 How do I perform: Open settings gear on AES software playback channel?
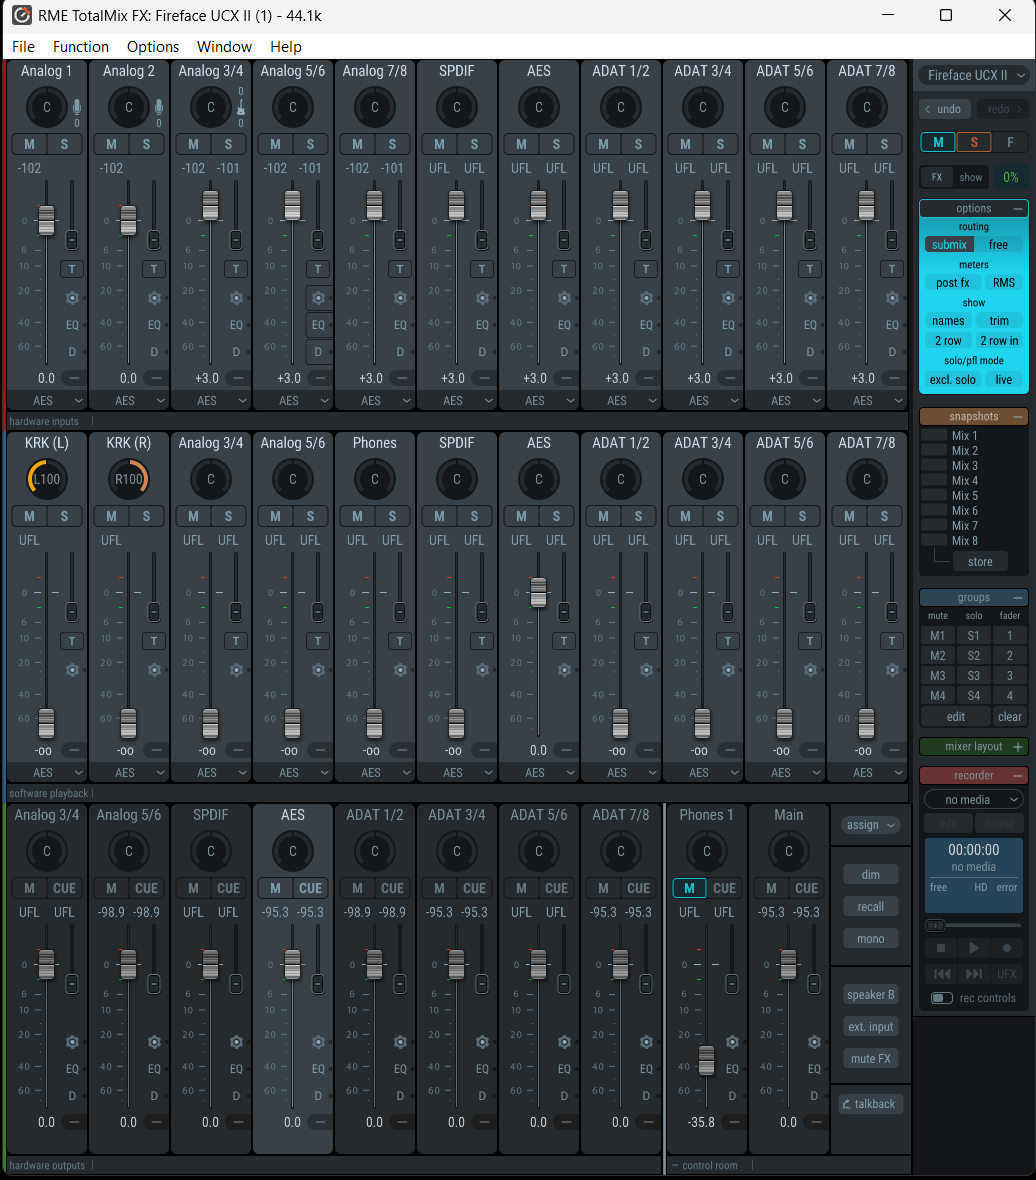(x=564, y=670)
